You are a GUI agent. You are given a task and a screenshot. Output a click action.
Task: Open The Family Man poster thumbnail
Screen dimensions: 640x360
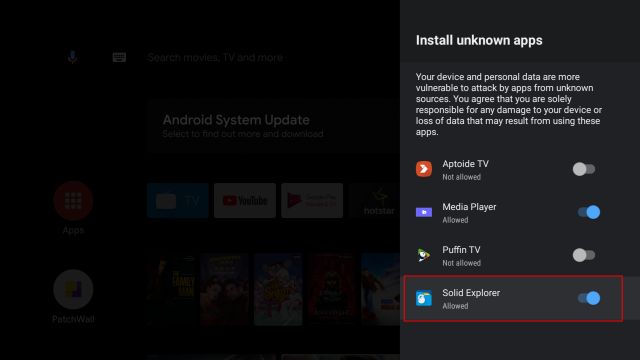point(171,289)
